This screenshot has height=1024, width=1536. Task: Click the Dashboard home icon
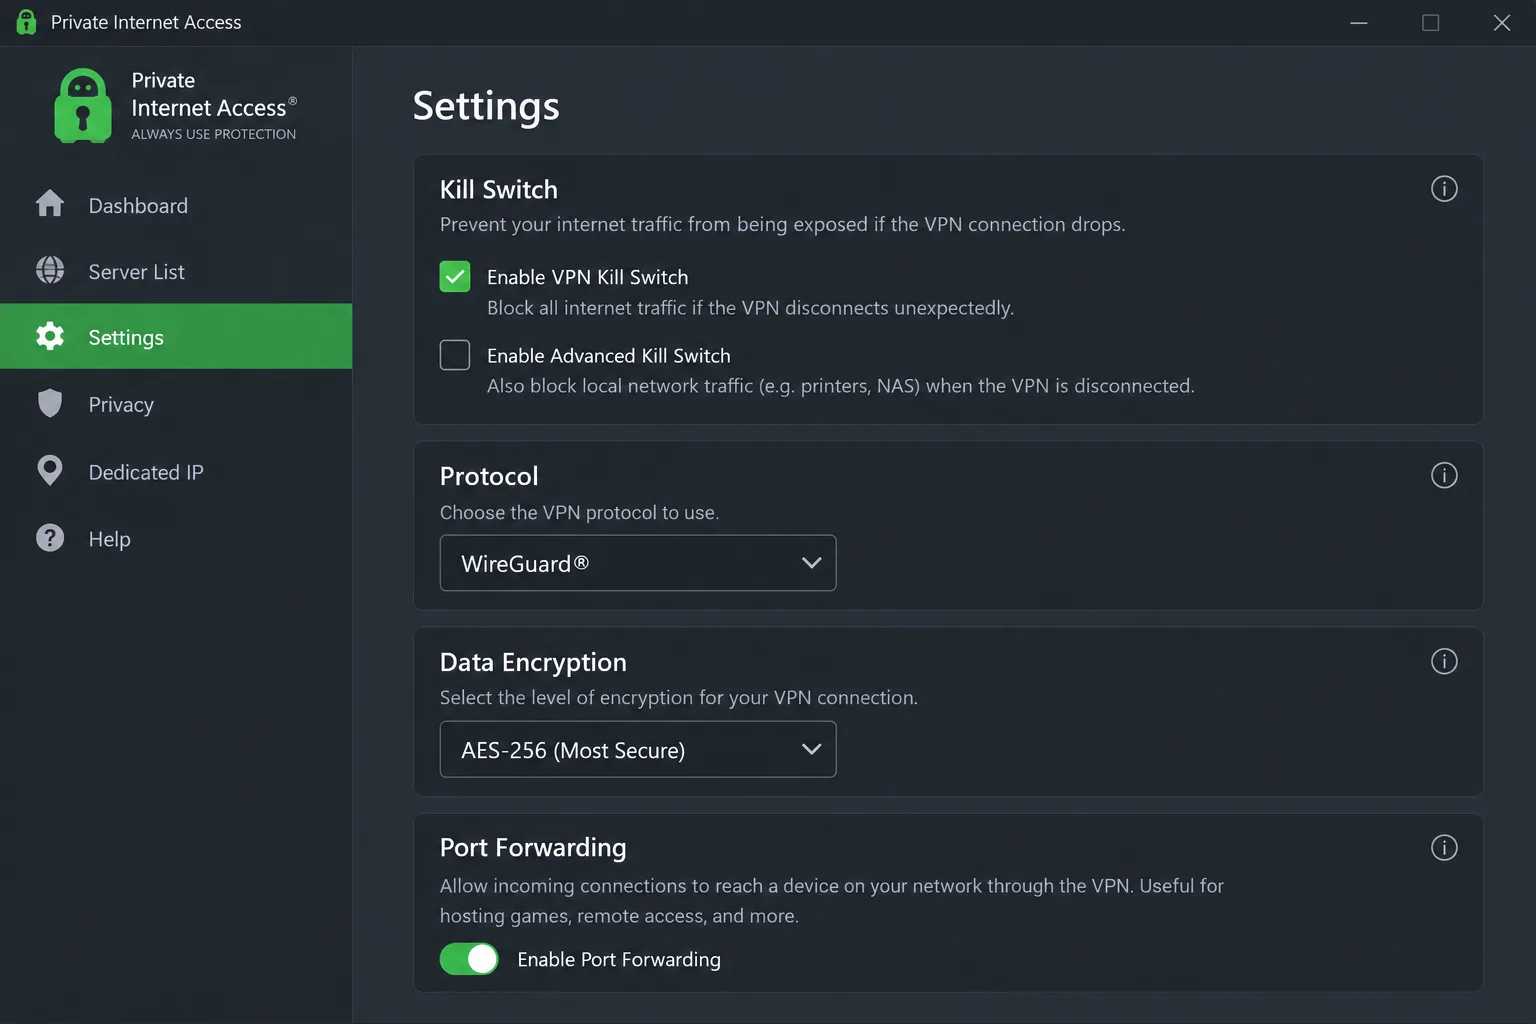(x=50, y=204)
